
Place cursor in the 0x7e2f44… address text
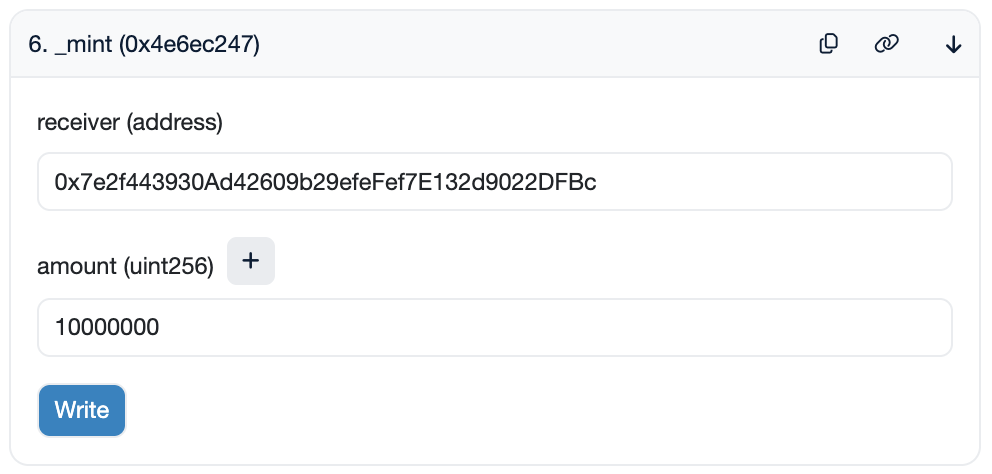tap(325, 182)
